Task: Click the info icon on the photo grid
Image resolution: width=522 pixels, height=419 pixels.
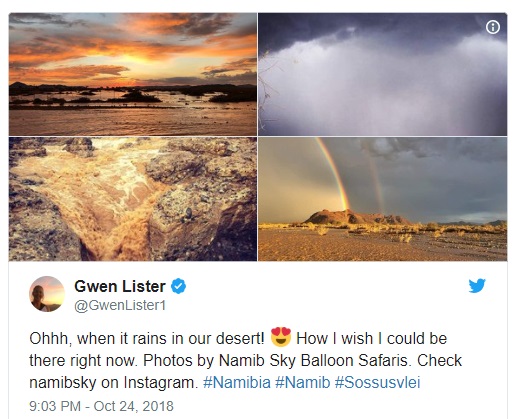Action: [x=493, y=27]
